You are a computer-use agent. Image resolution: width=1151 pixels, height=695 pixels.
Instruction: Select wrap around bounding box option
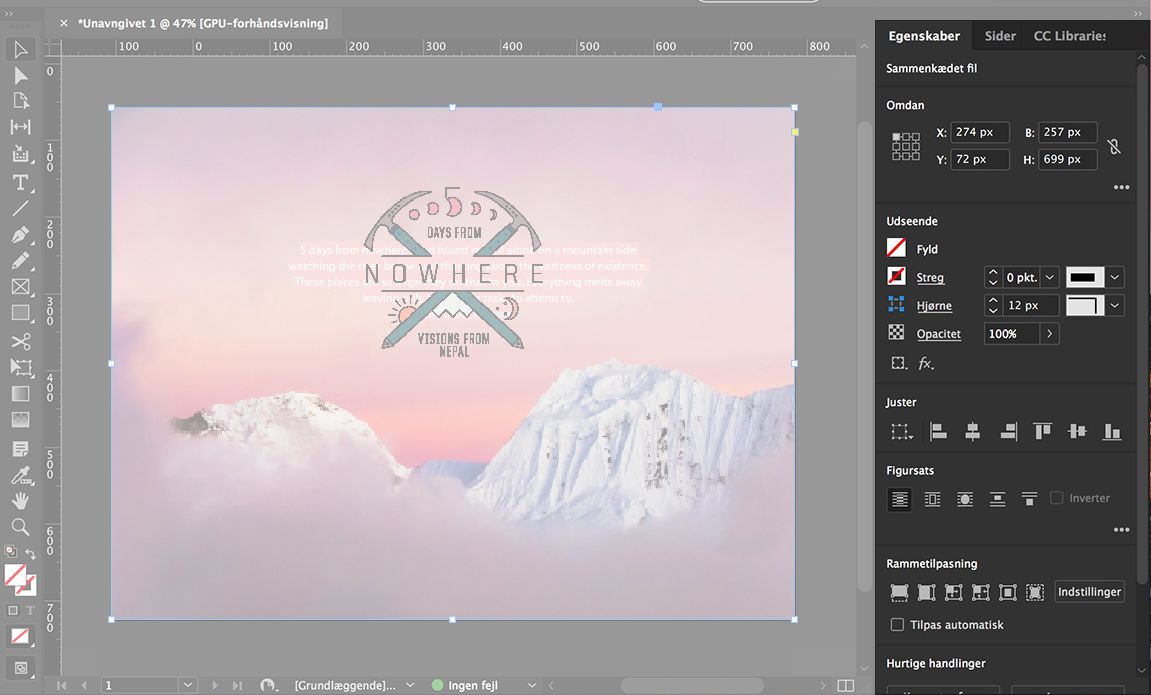pyautogui.click(x=932, y=500)
